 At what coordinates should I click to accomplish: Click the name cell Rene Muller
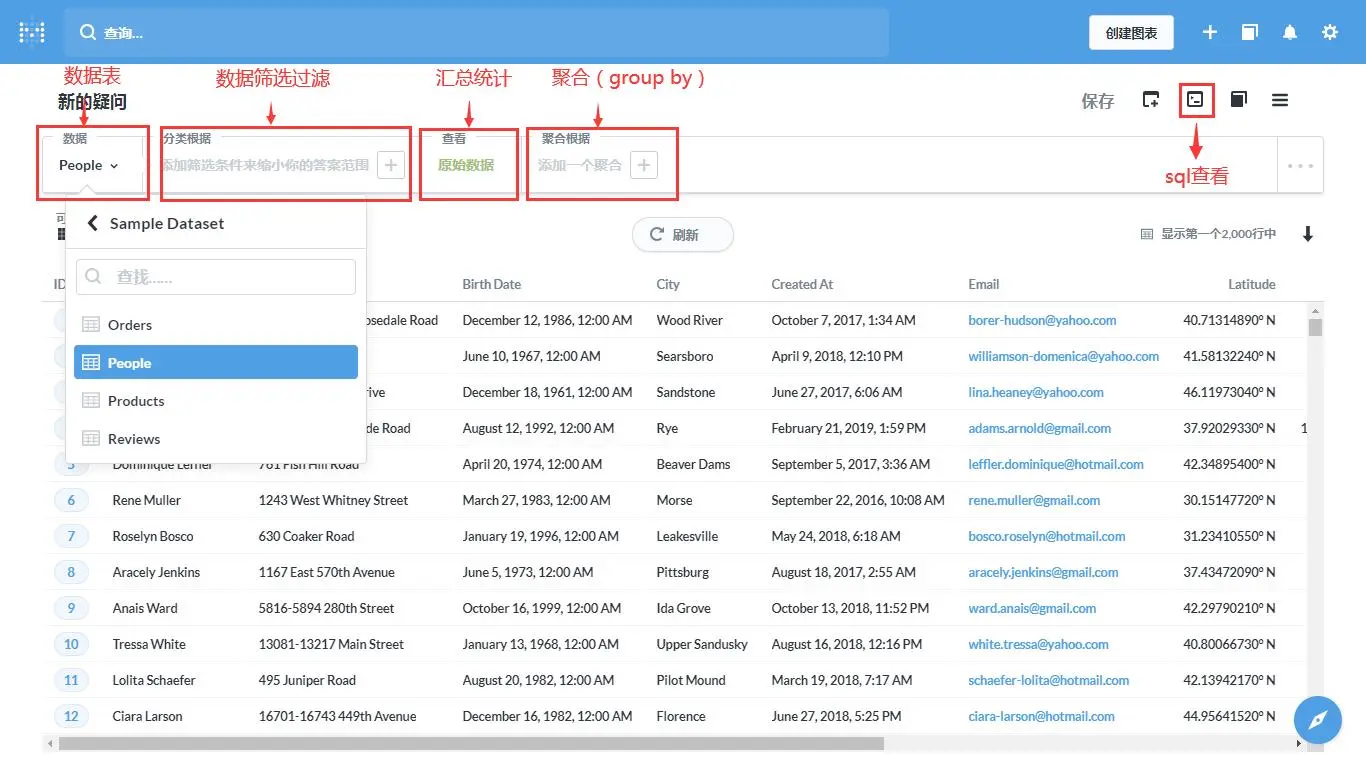pyautogui.click(x=147, y=500)
